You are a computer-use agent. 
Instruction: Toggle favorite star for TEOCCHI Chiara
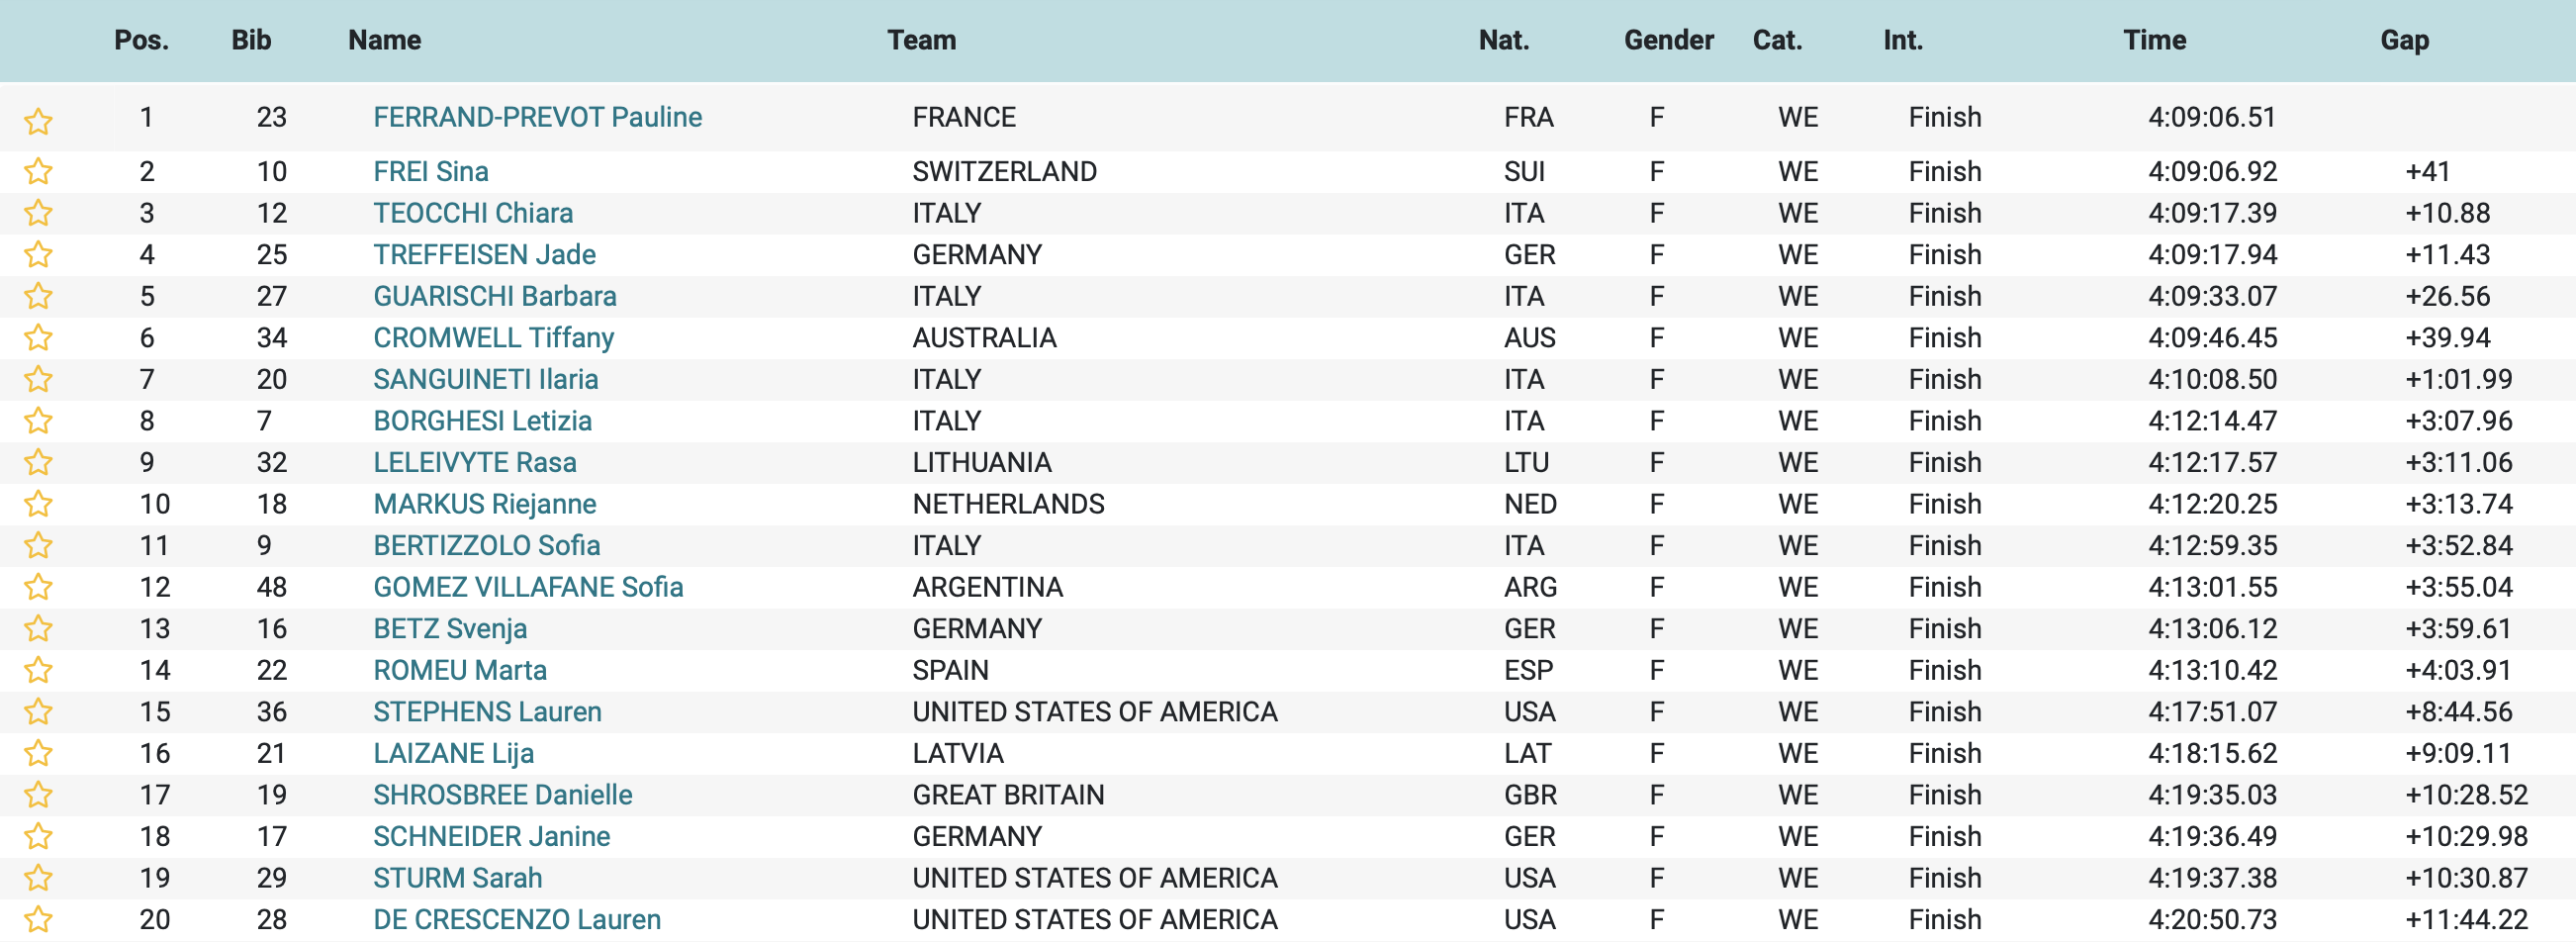[38, 213]
